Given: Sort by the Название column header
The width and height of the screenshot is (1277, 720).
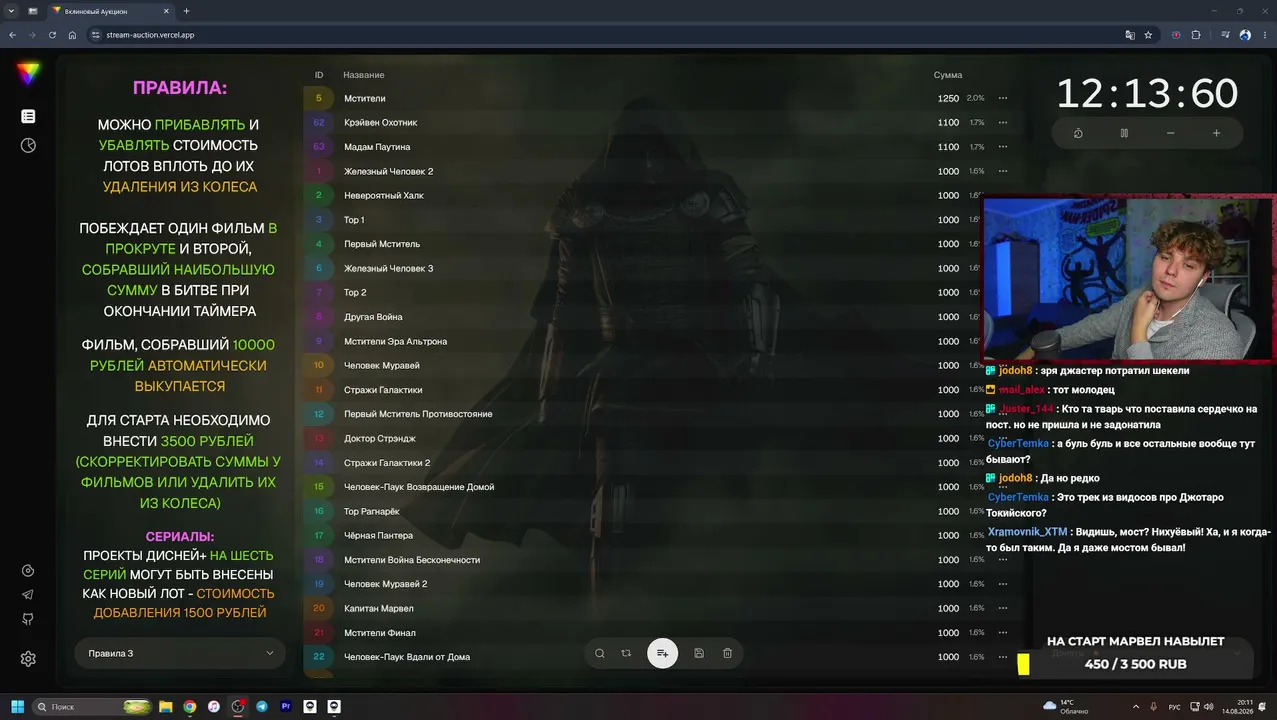Looking at the screenshot, I should point(364,75).
